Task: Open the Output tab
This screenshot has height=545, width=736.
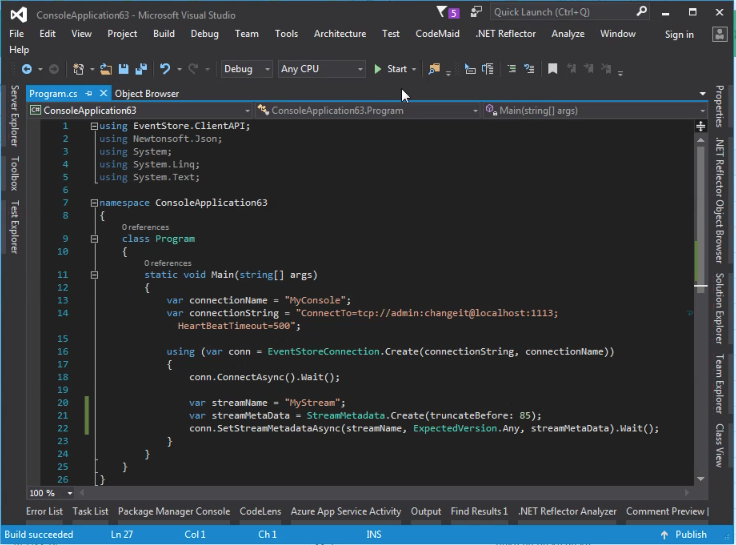Action: [x=426, y=511]
